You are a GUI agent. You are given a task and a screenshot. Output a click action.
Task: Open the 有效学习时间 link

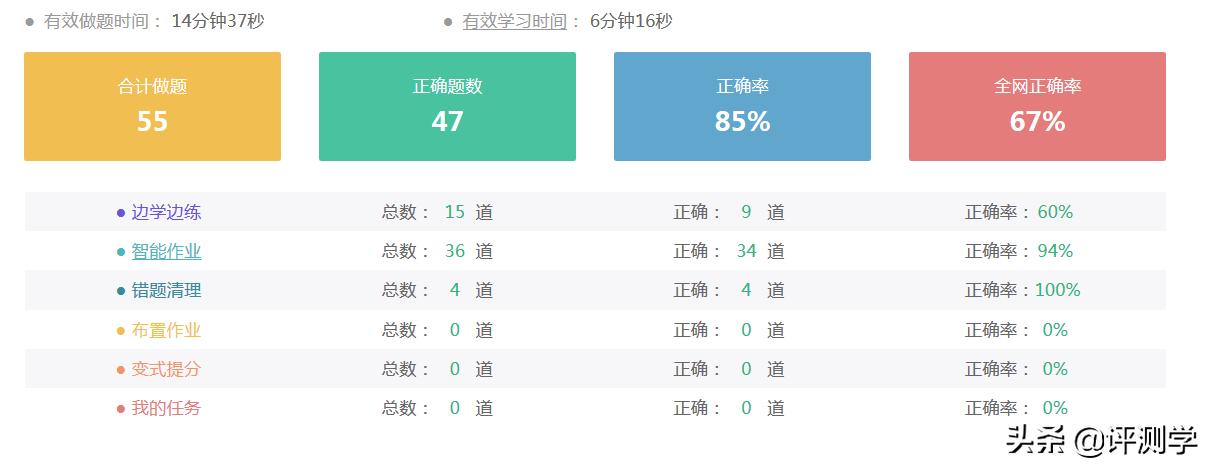coord(514,21)
